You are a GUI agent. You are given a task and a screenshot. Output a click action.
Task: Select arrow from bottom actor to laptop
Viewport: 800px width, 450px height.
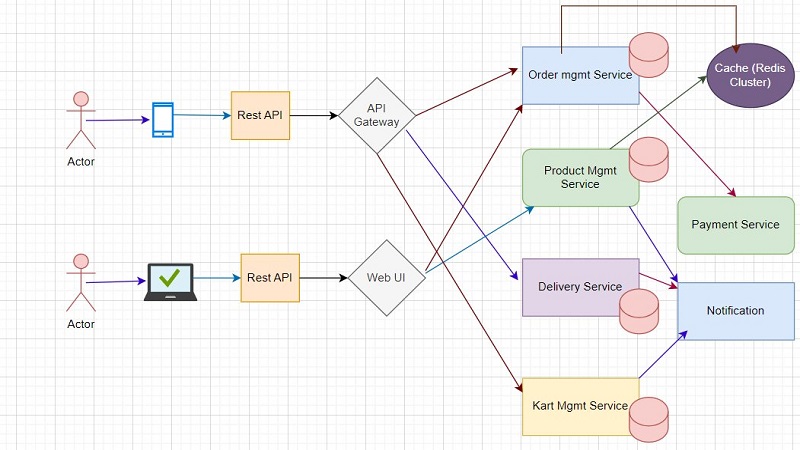[x=116, y=282]
